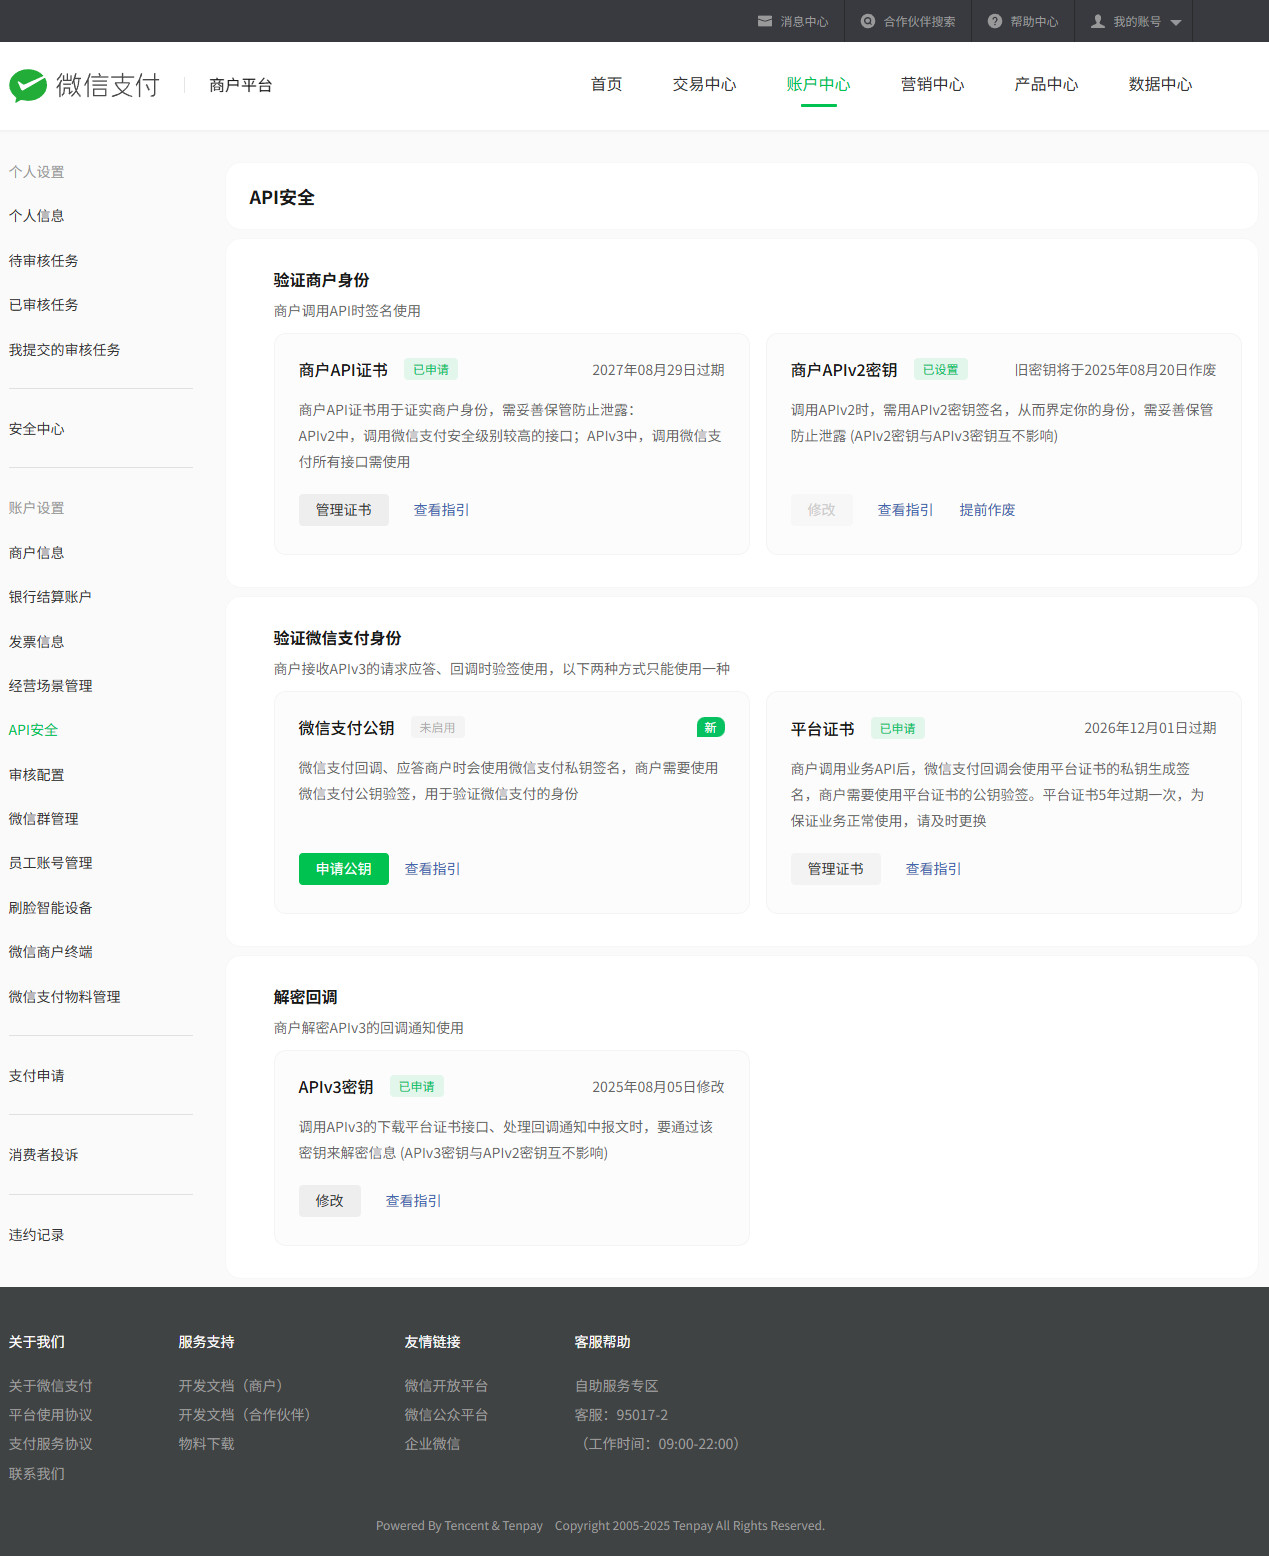Open 违约记录 in sidebar
1269x1556 pixels.
[x=37, y=1235]
